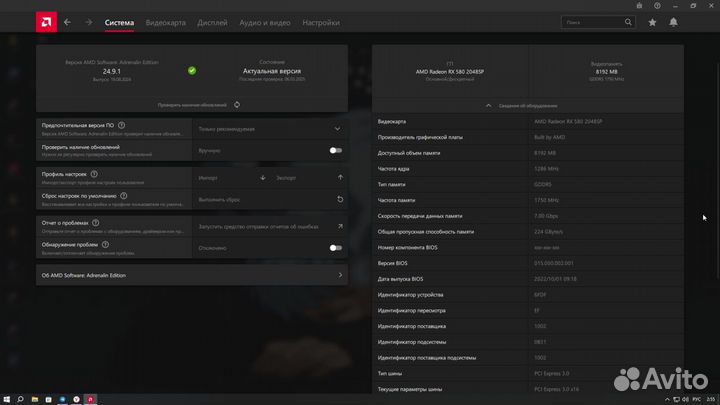Click the search magnifier icon

click(627, 21)
